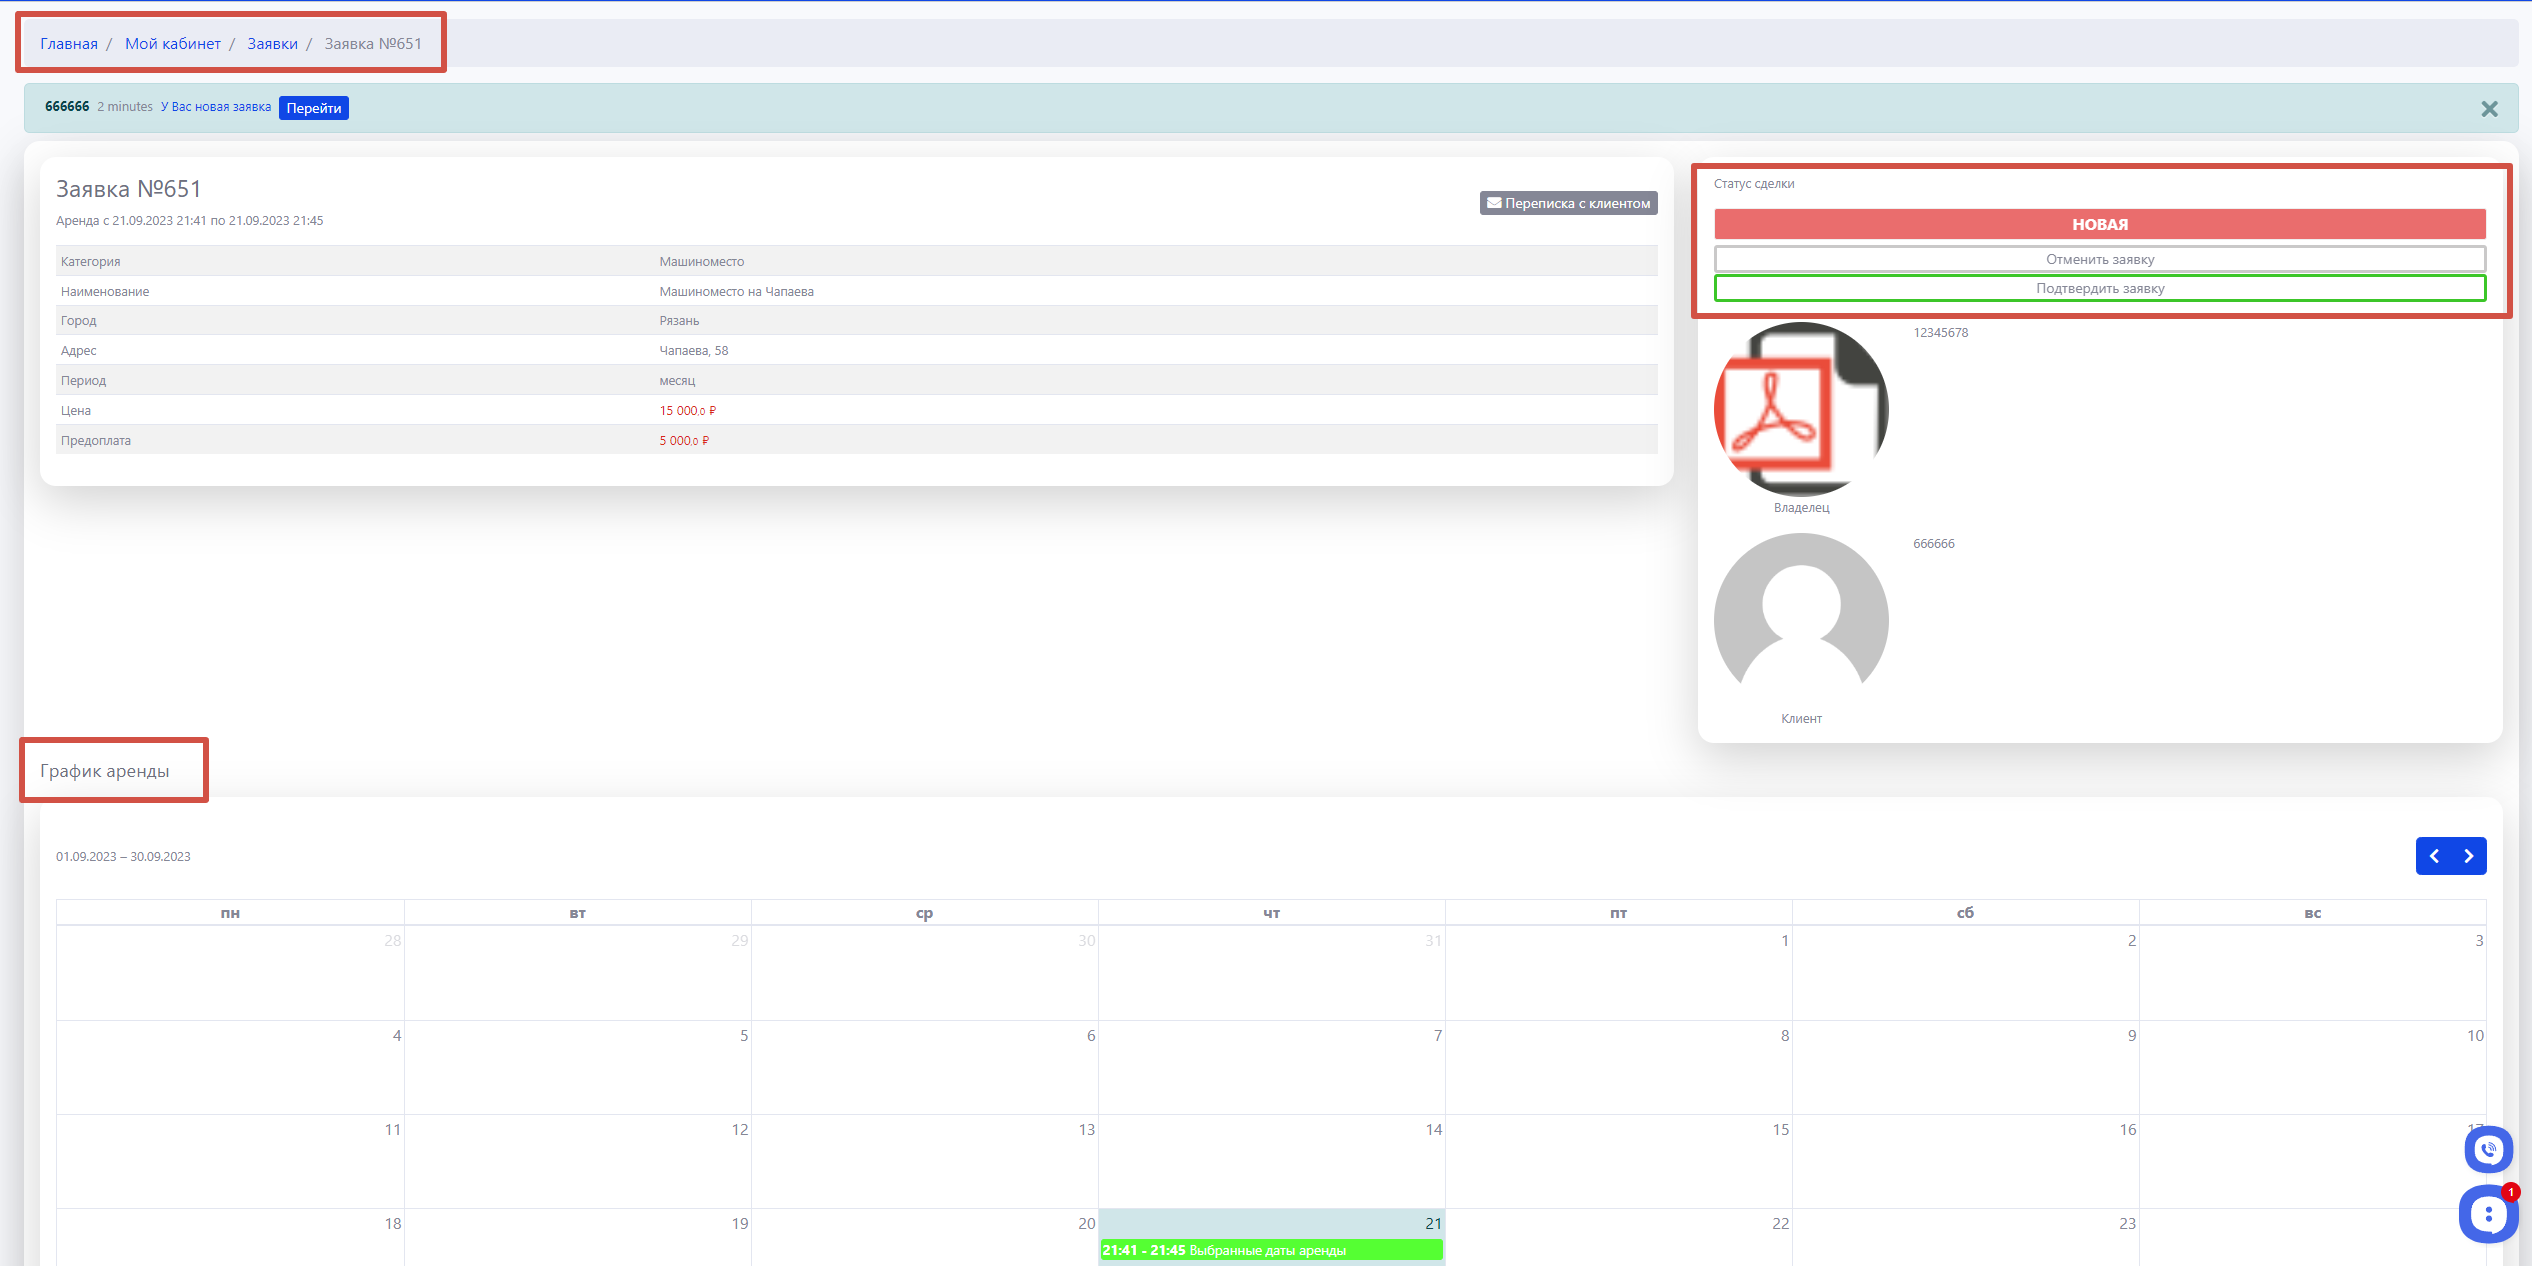Click the Перейти button in notification

[x=313, y=108]
